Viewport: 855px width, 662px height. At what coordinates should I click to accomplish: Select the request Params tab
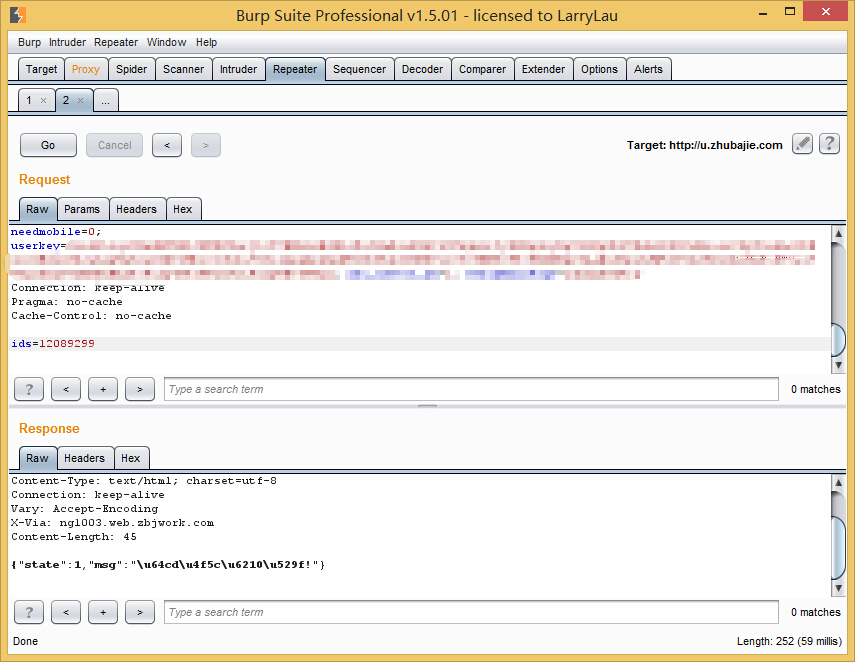coord(82,209)
